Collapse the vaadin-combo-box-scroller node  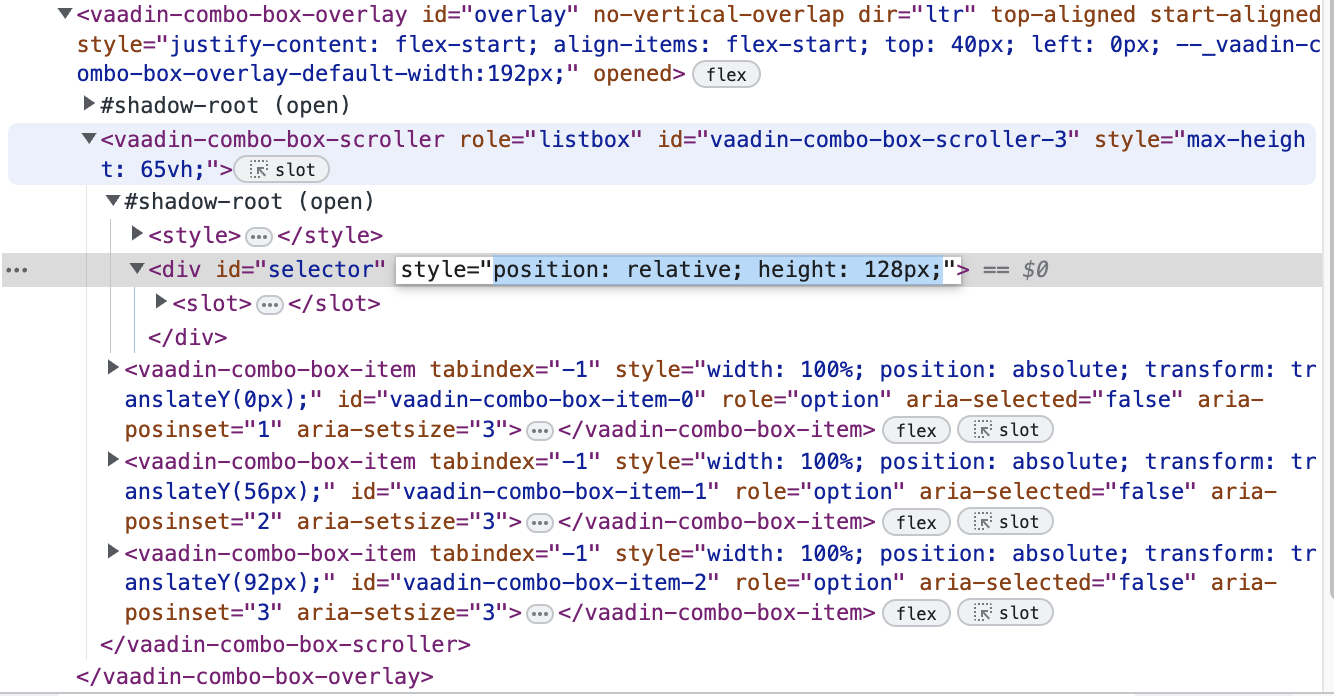(x=90, y=139)
